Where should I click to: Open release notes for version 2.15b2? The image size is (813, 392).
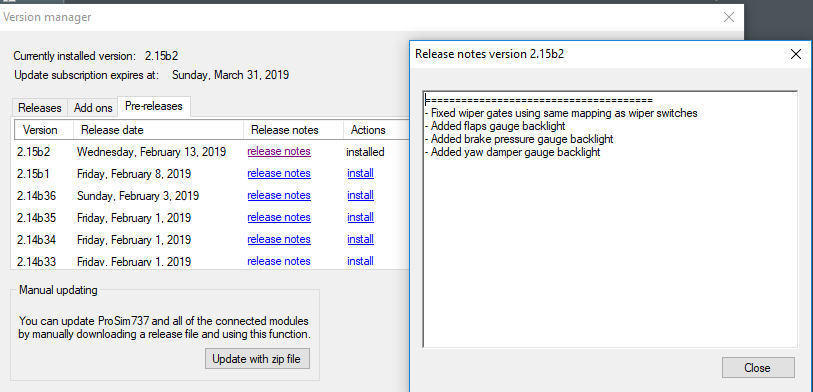[279, 151]
